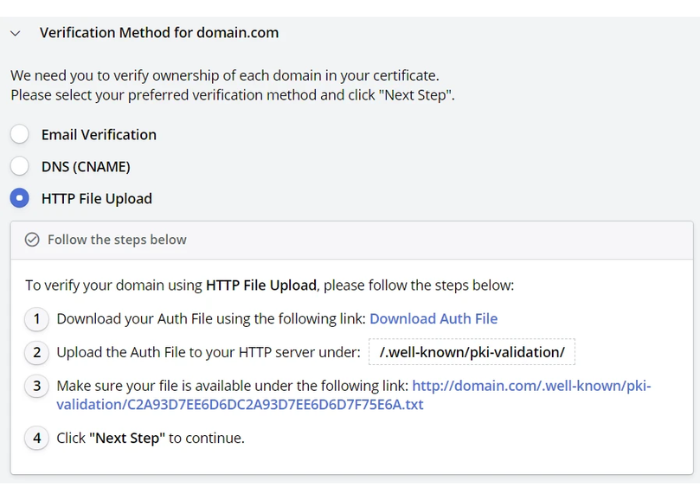This screenshot has height=500, width=700.
Task: Click the step 1 number circle
Action: 37,319
